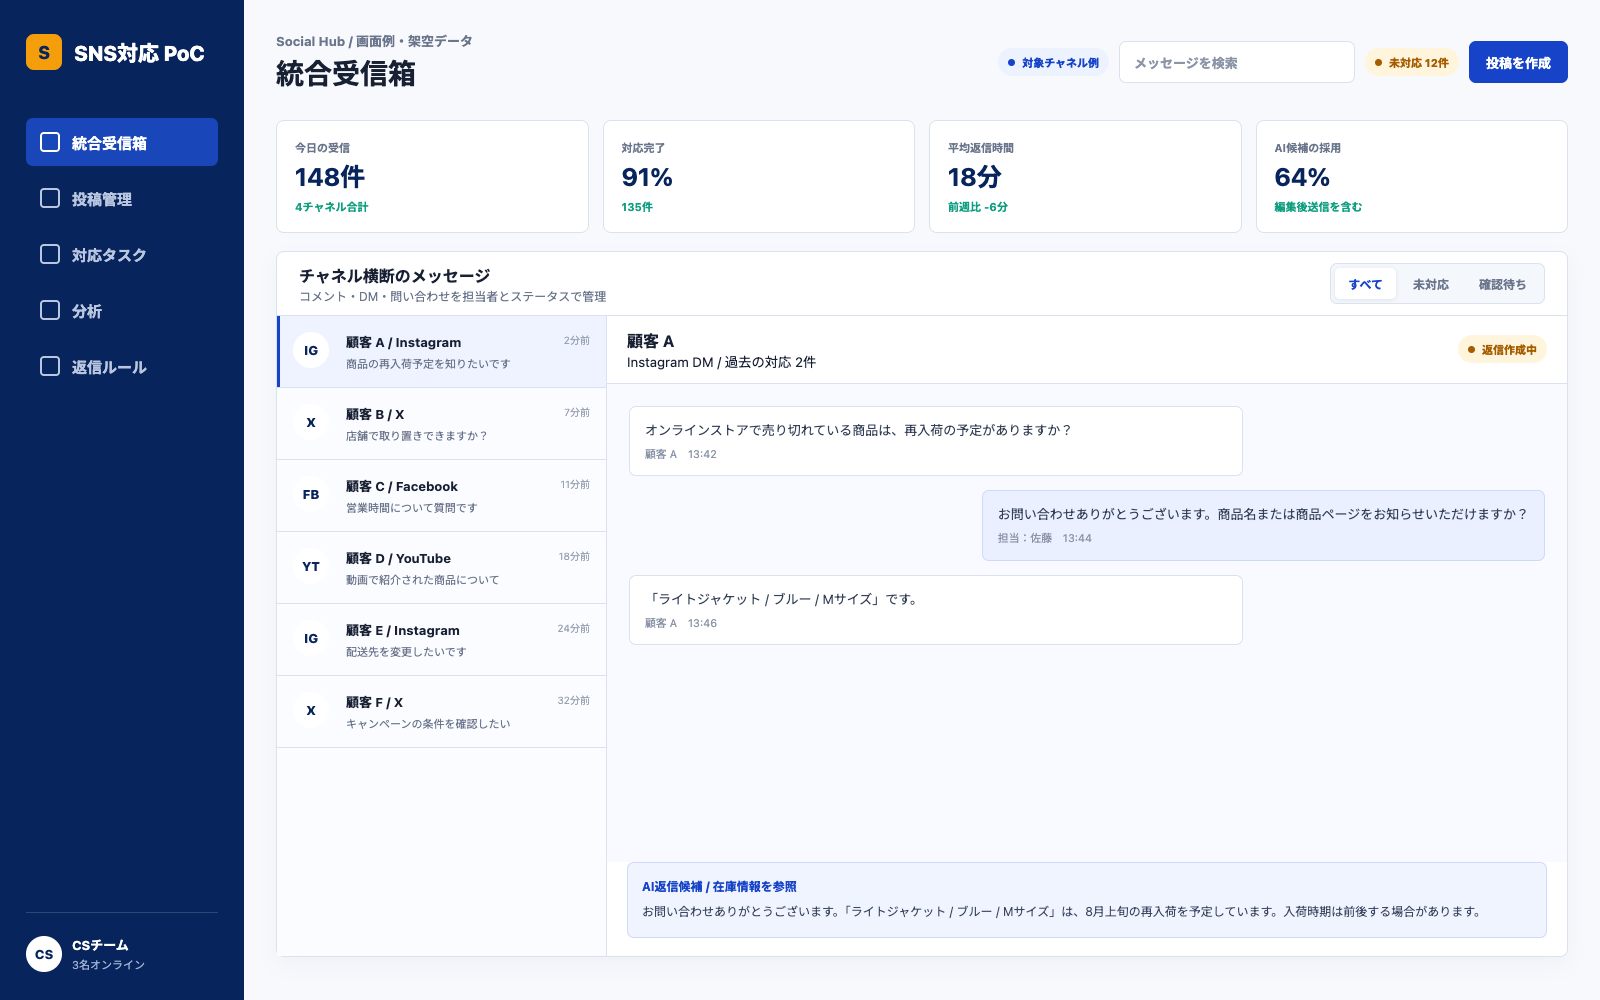Click the AI候補の採用 64% card

coord(1412,177)
